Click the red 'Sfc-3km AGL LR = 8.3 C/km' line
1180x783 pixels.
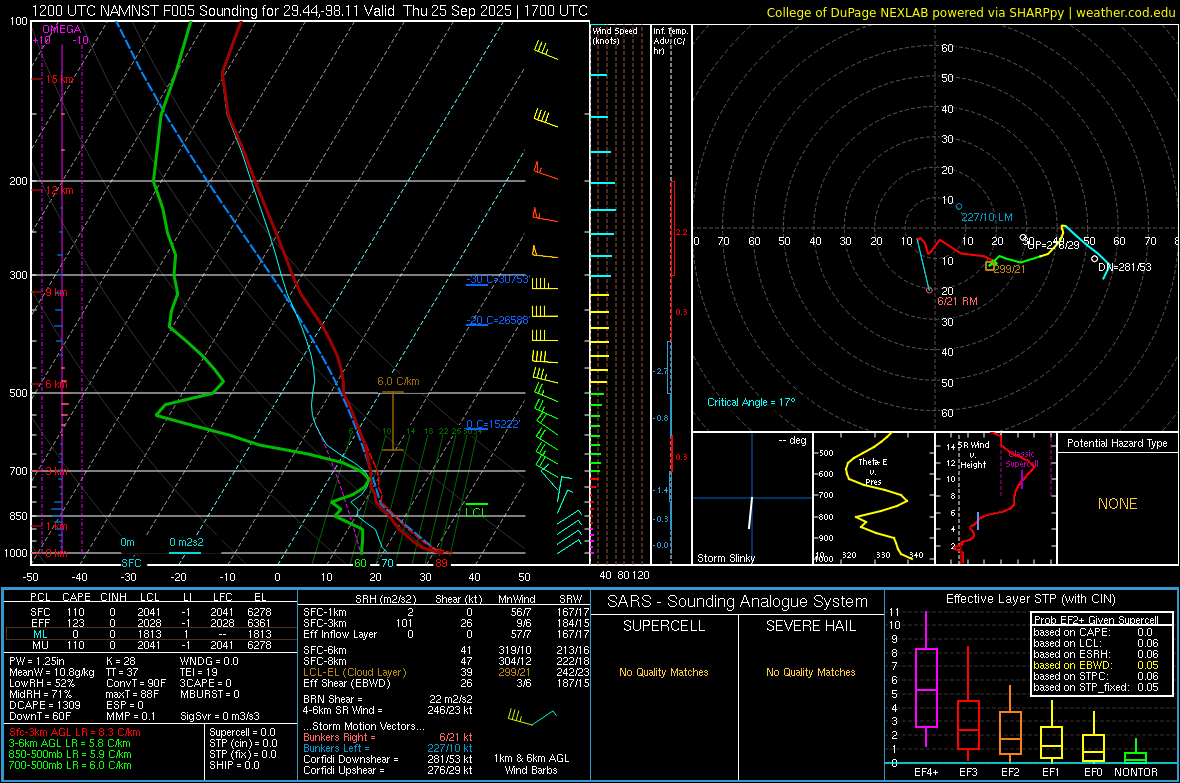coord(75,732)
